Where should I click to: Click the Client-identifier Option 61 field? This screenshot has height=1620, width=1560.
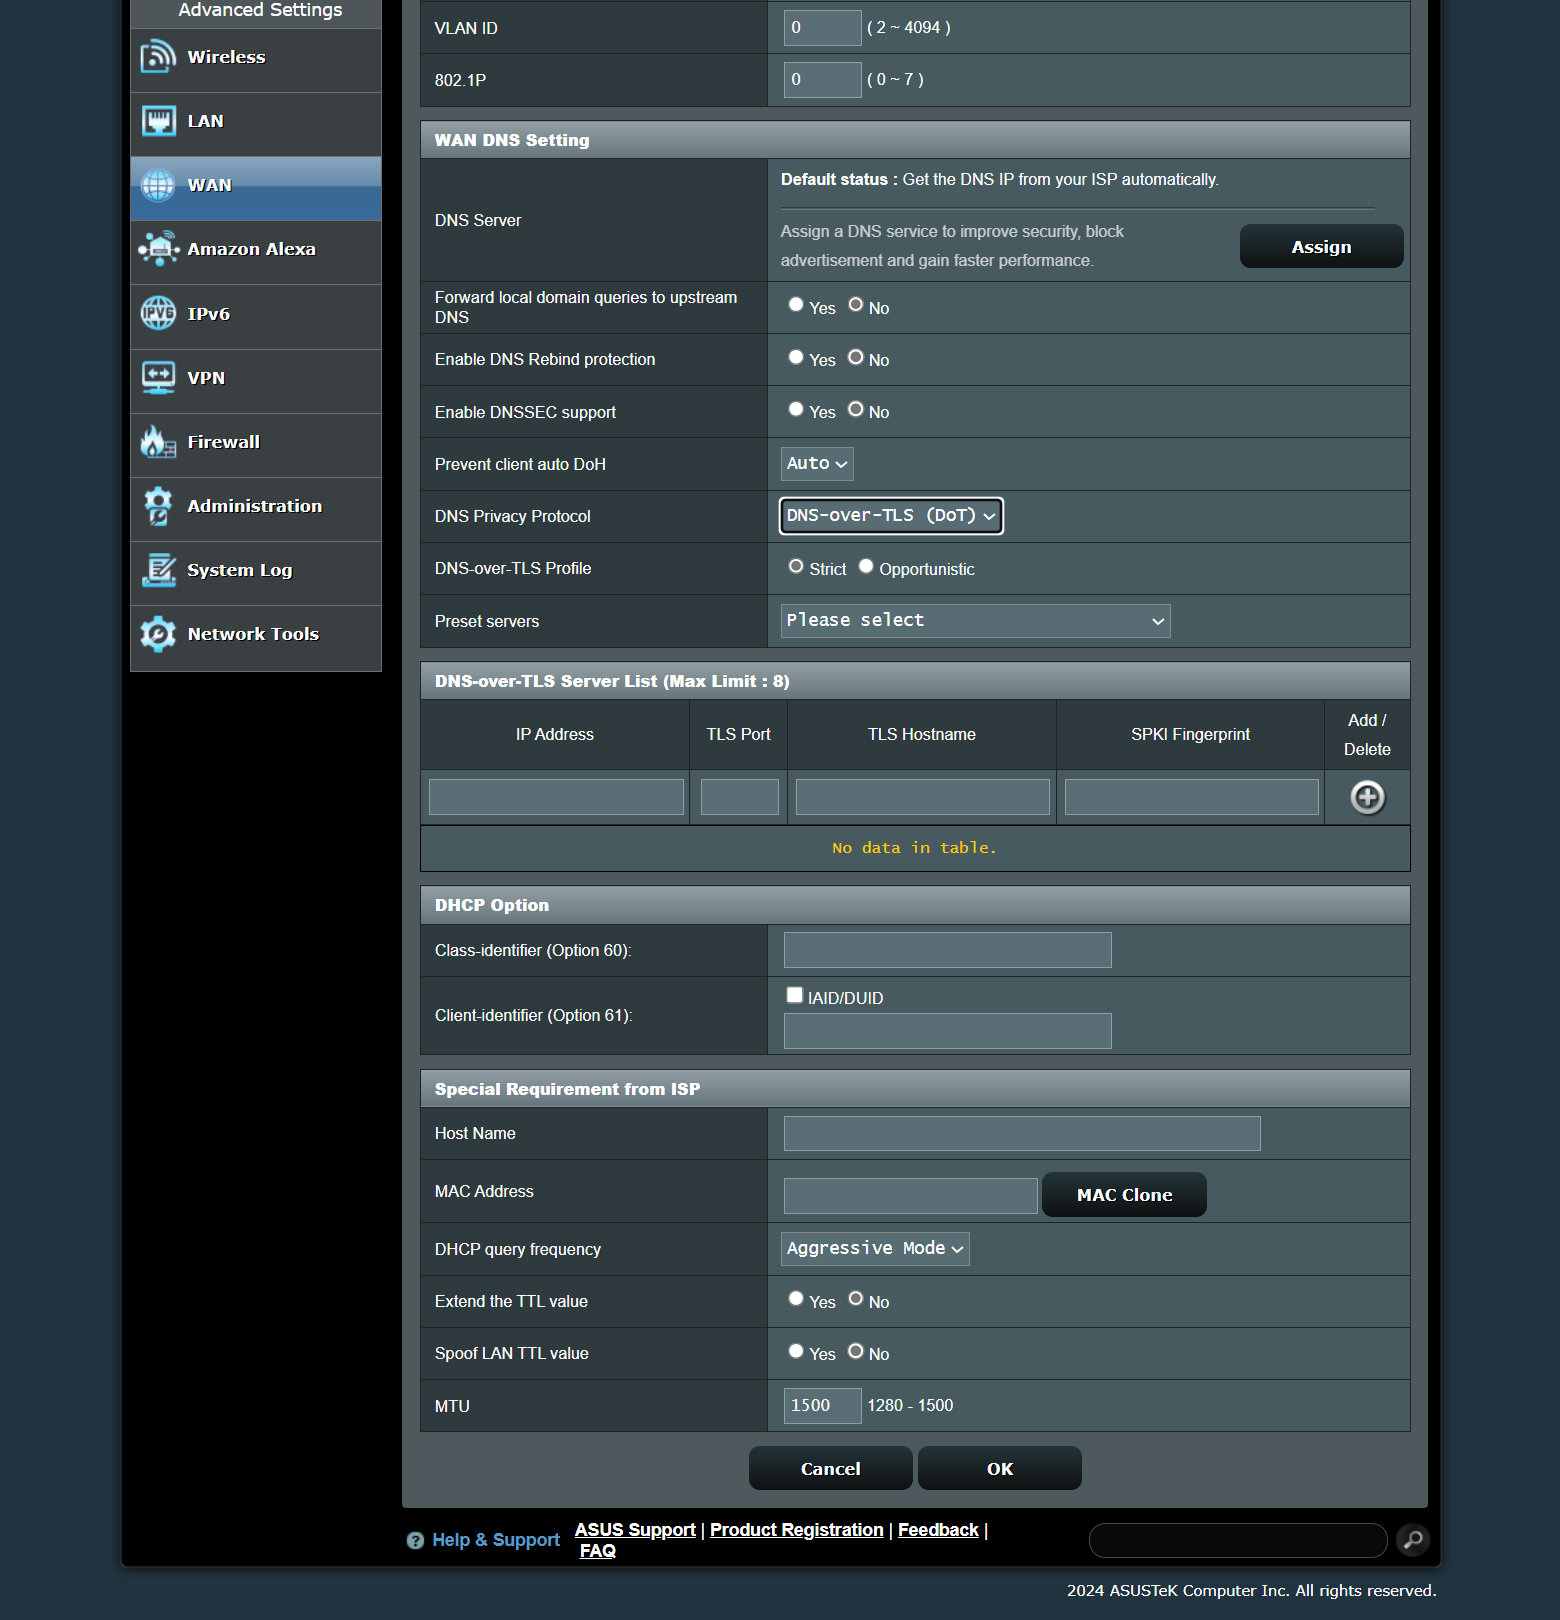click(948, 1031)
